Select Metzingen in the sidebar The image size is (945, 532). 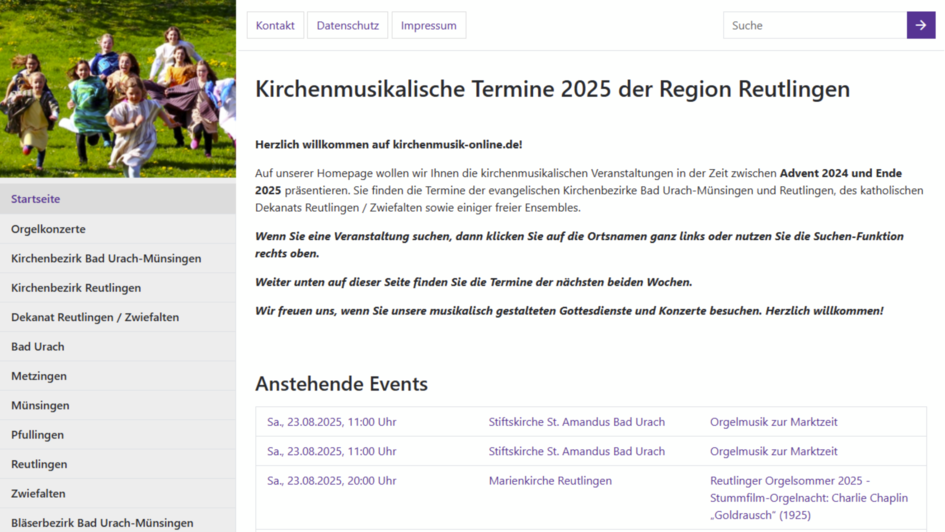[118, 376]
